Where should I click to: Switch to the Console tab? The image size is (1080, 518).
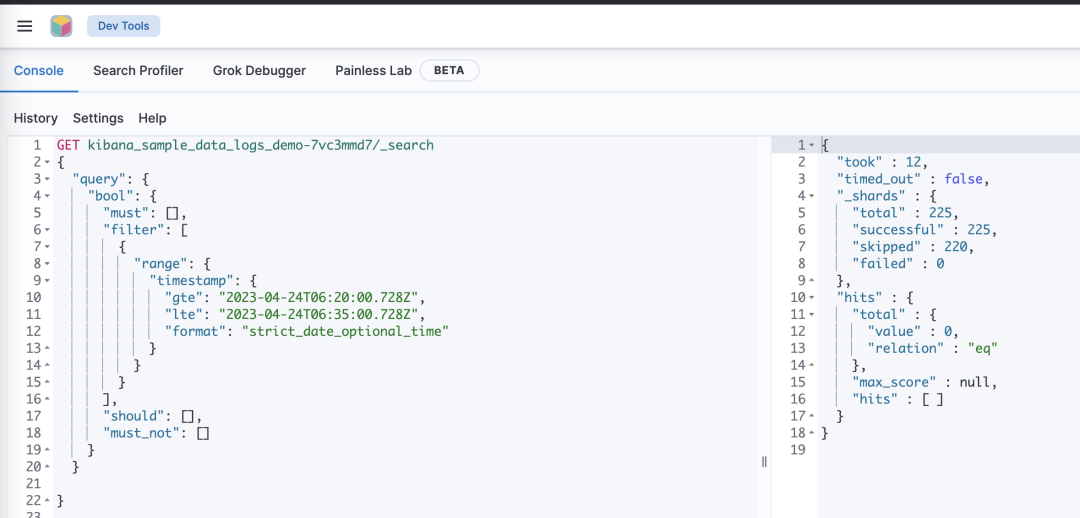coord(39,70)
